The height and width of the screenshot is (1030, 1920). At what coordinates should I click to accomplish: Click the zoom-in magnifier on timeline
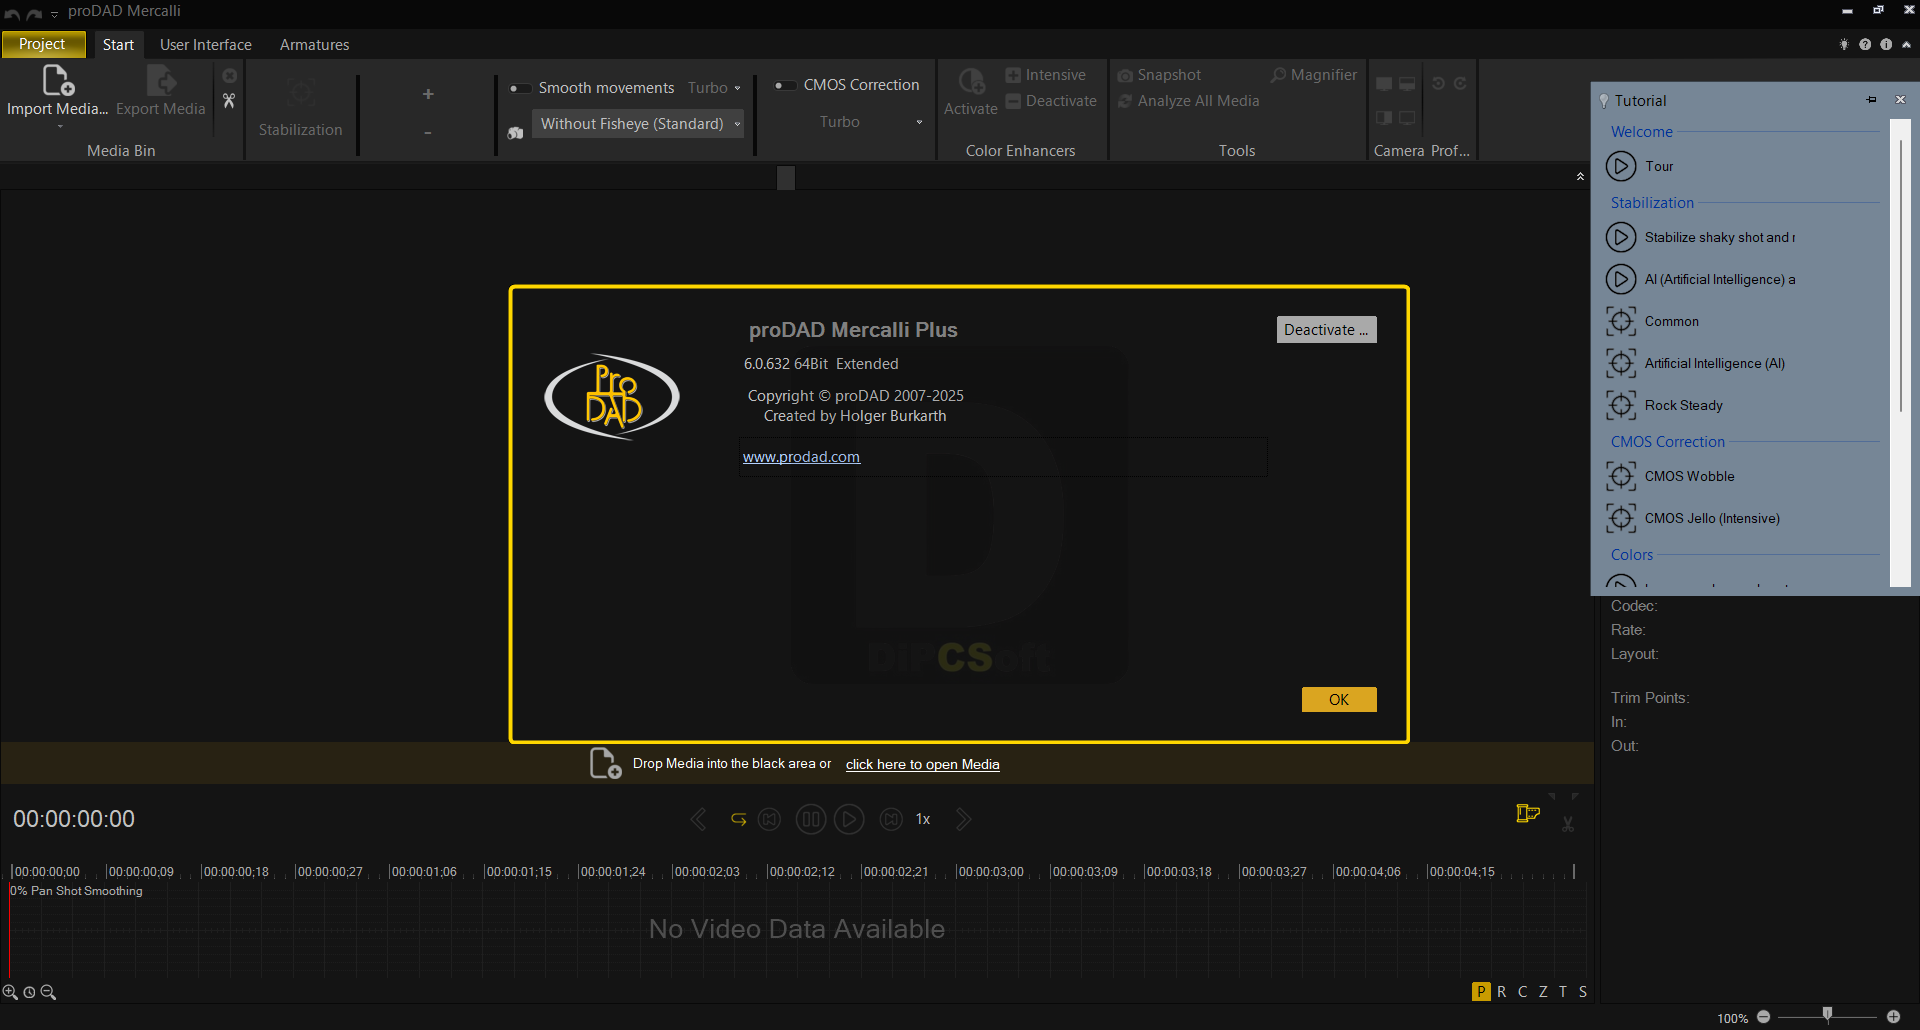click(x=10, y=992)
